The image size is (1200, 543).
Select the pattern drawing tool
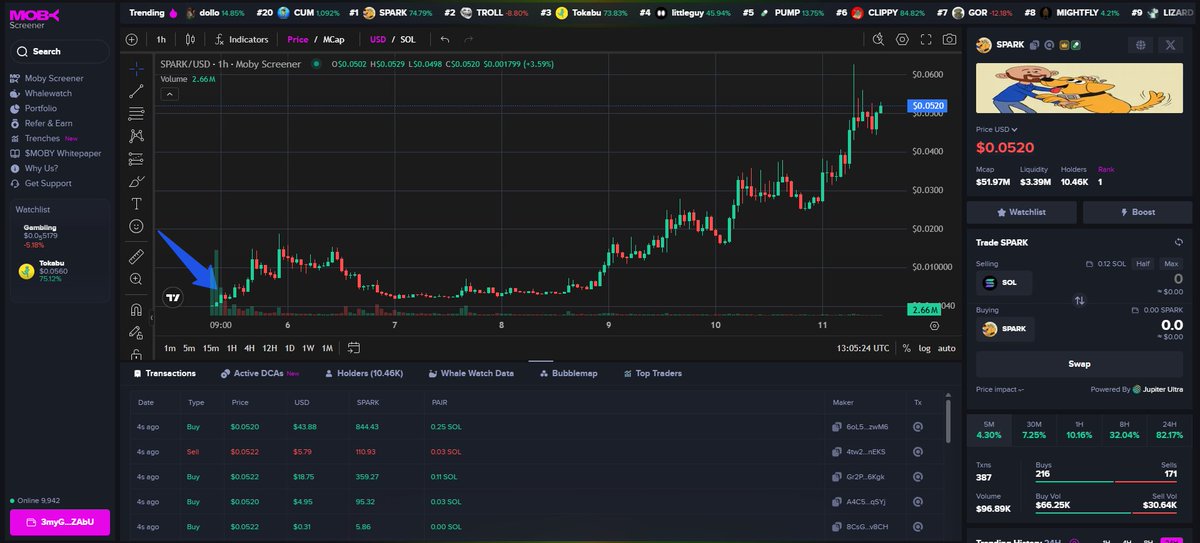tap(136, 136)
